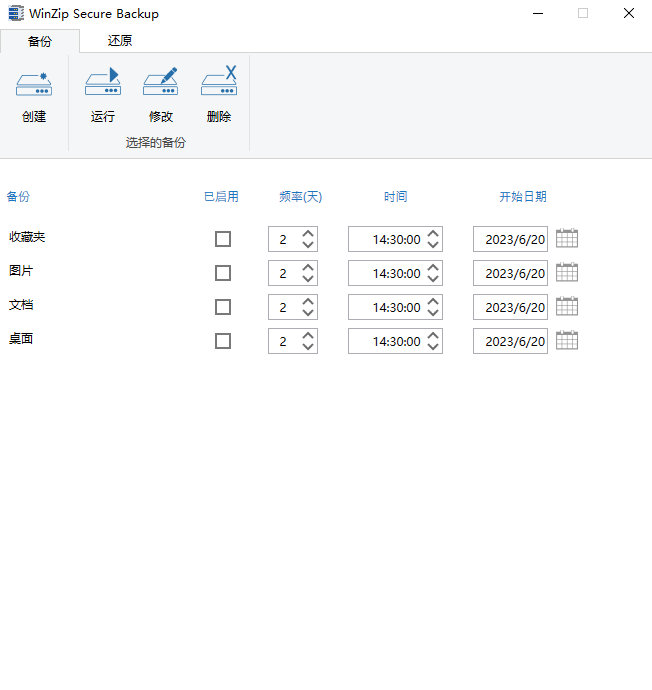This screenshot has height=690, width=652.
Task: Select the 备份 tab
Action: click(40, 41)
